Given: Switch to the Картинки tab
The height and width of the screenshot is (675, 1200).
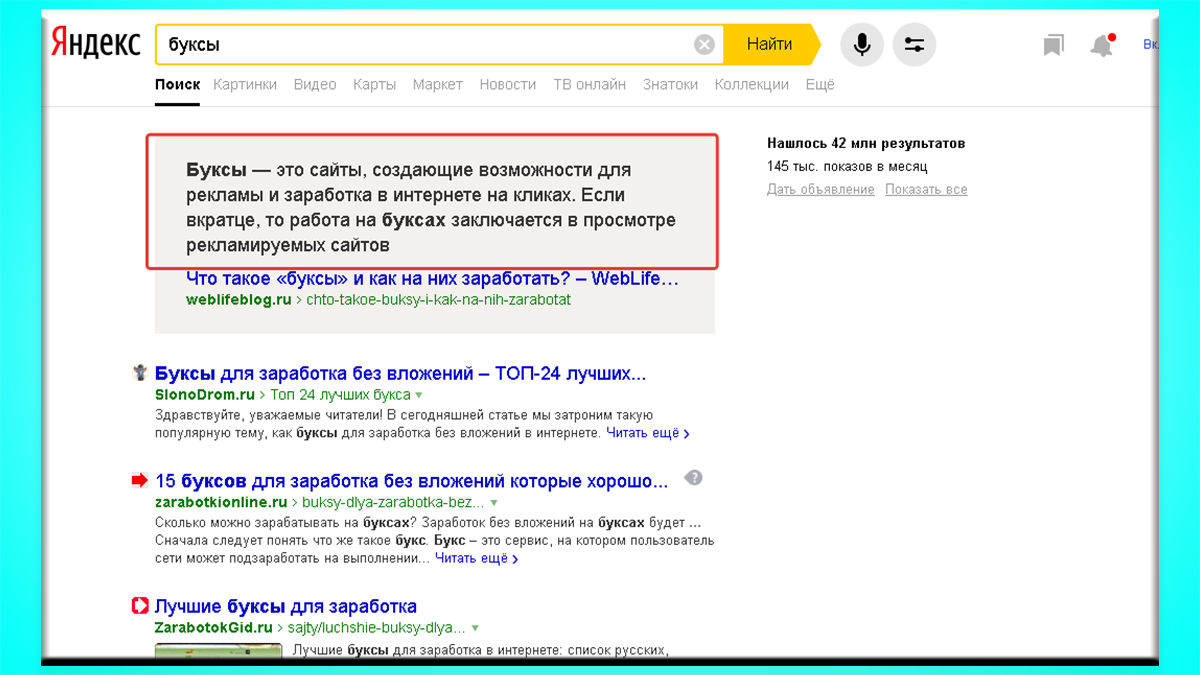Looking at the screenshot, I should coord(245,85).
